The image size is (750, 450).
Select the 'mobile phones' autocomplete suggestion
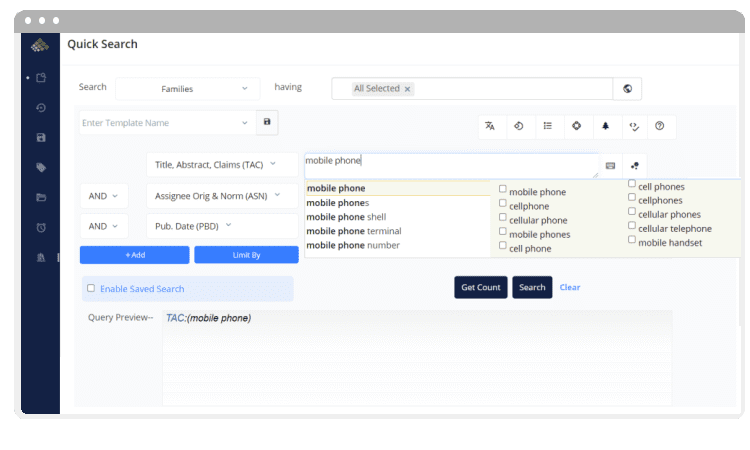click(398, 203)
